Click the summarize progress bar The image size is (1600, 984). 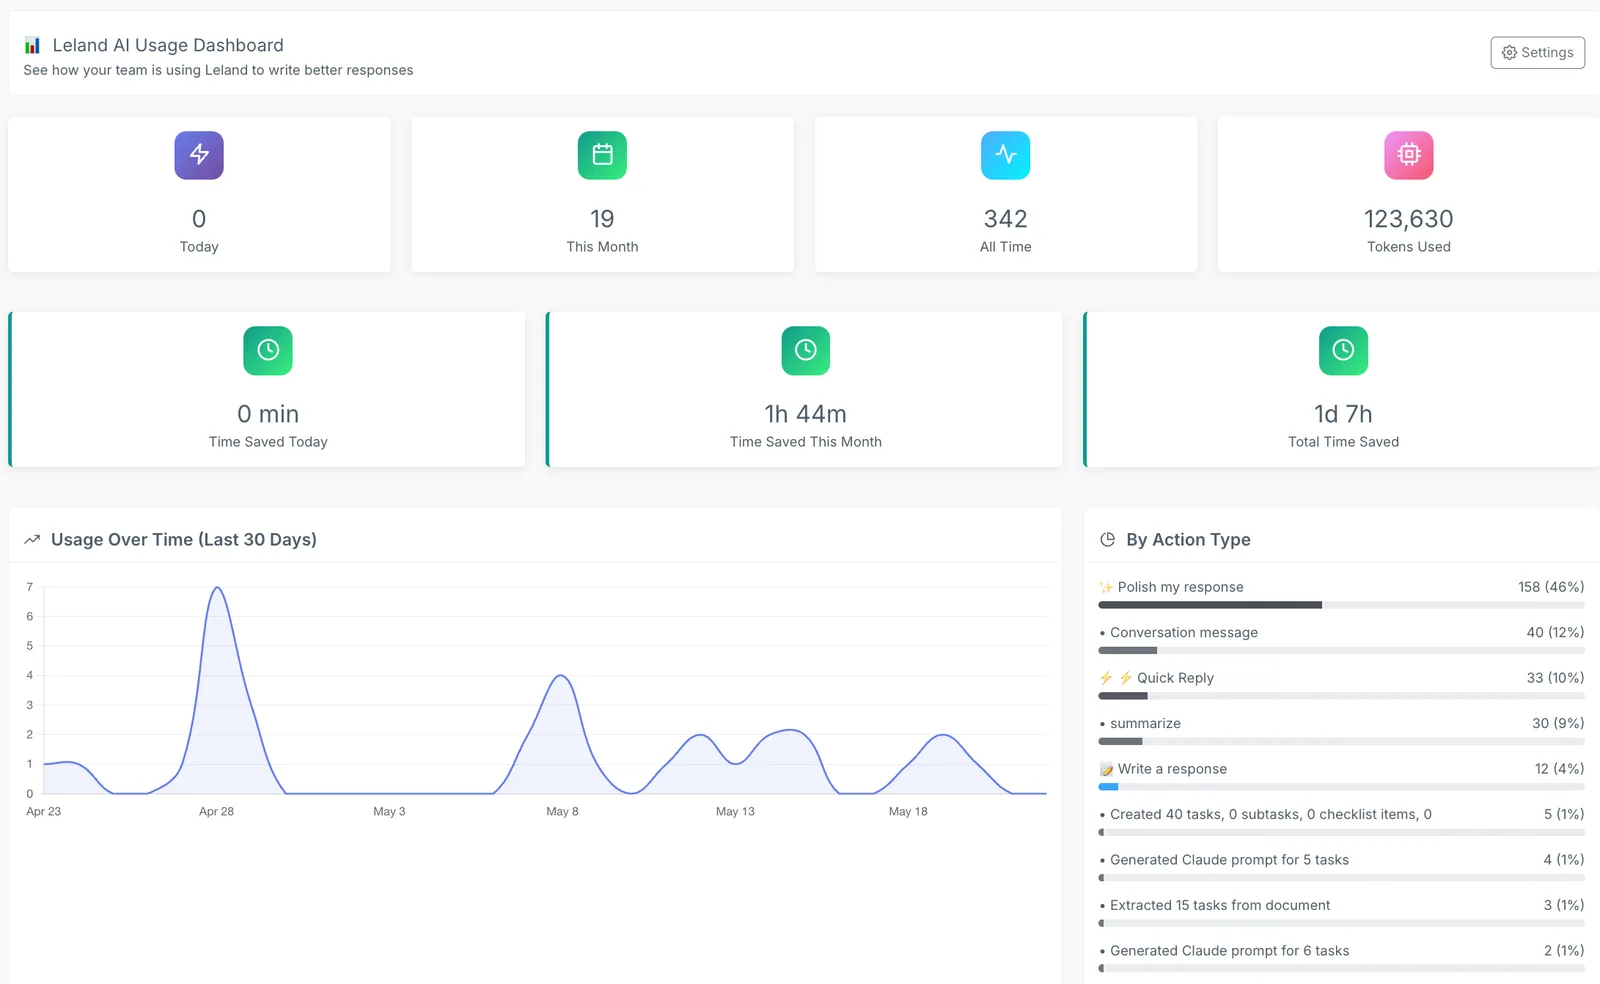coord(1341,742)
